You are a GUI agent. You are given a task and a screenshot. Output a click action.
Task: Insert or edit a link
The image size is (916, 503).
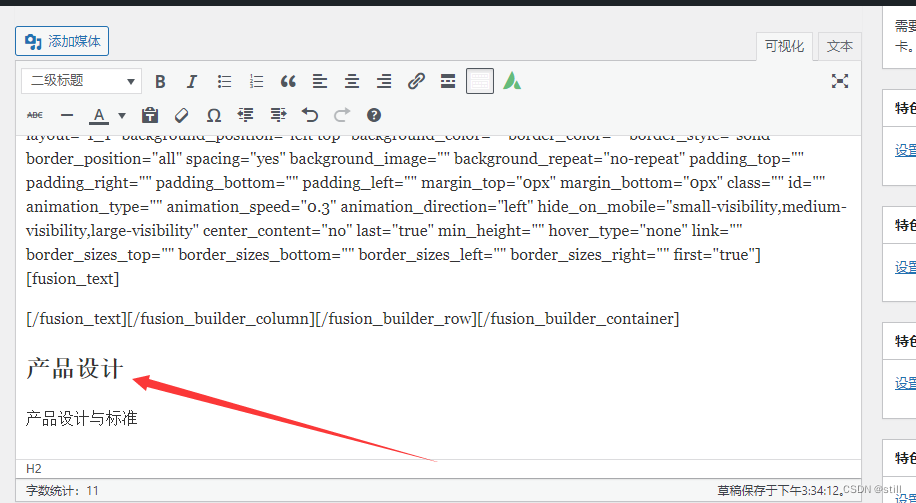416,81
